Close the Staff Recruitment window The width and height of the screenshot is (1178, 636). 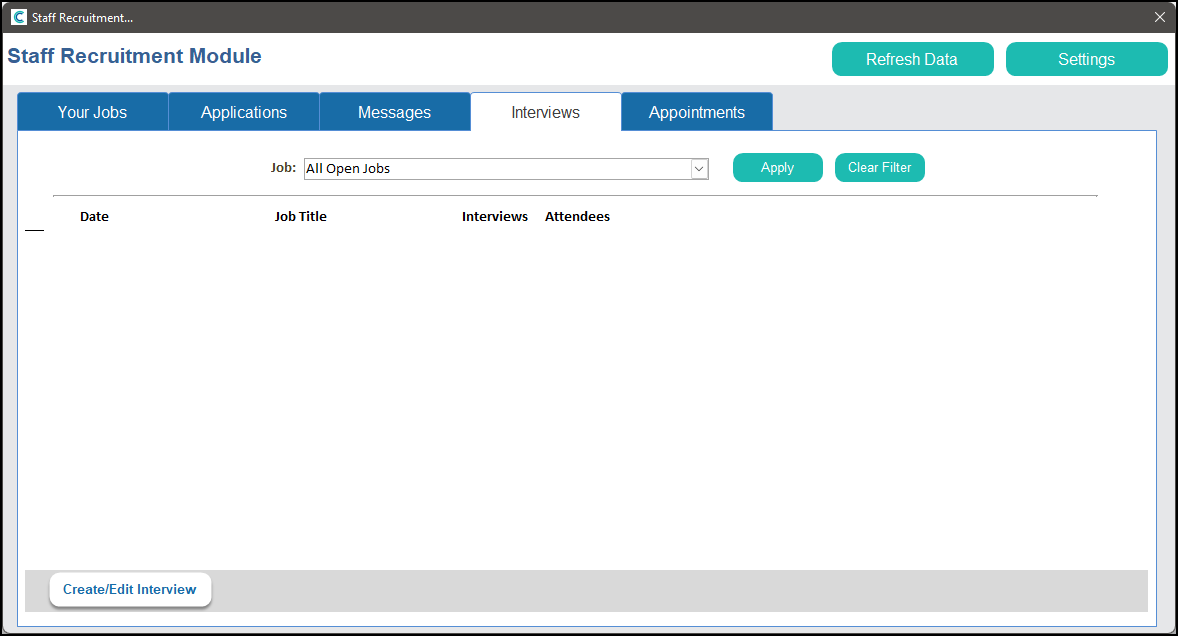coord(1160,17)
